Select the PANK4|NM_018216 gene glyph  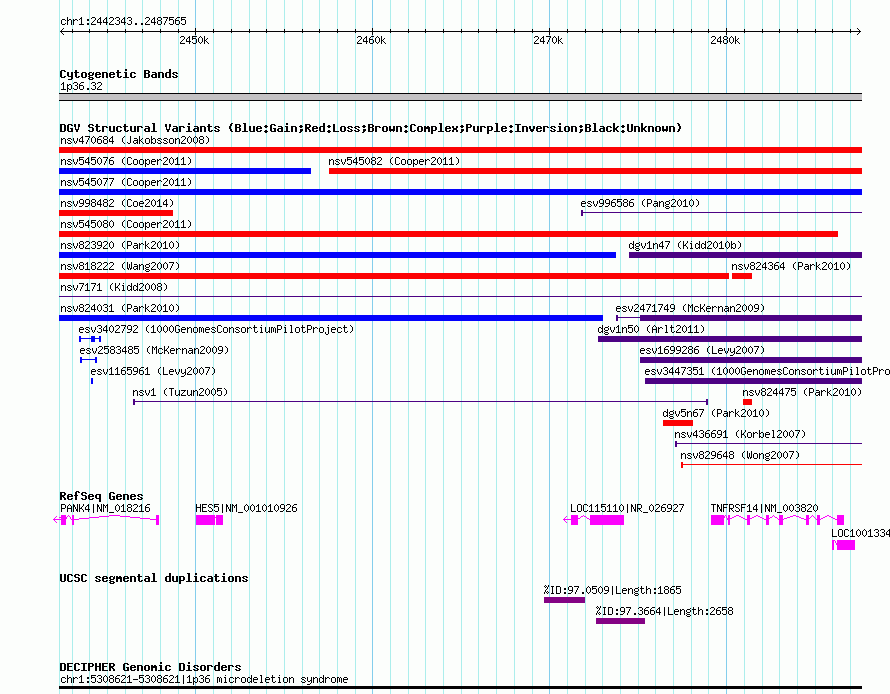pos(106,520)
